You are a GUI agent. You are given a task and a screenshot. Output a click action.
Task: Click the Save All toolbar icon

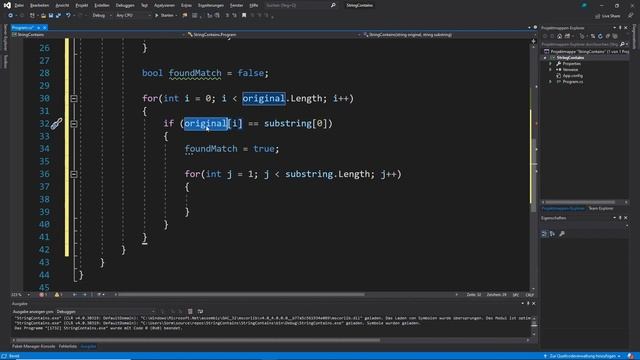click(58, 16)
